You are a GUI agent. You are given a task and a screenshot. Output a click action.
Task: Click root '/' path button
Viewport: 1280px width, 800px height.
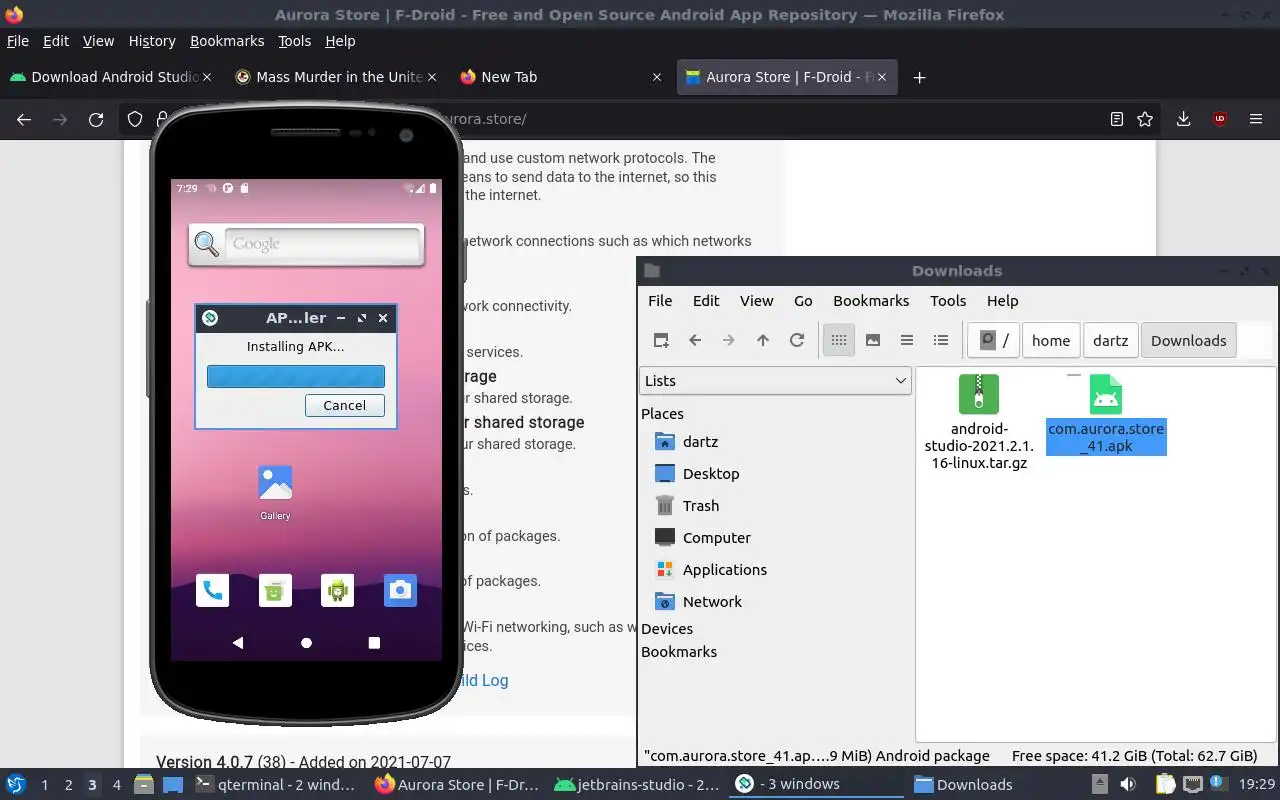point(994,340)
